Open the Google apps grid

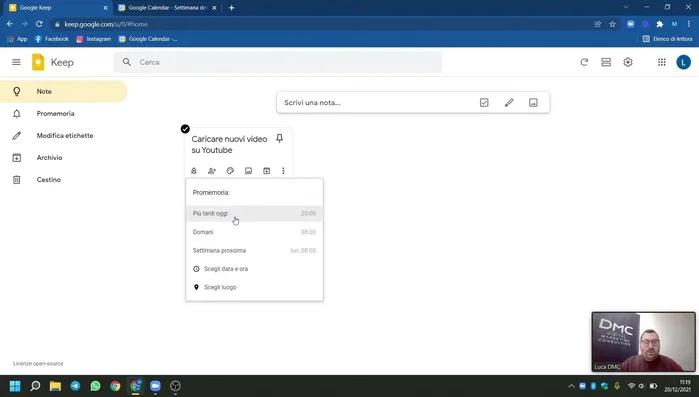(662, 62)
